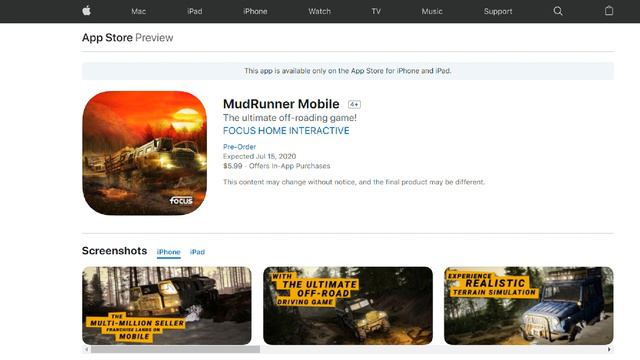The width and height of the screenshot is (640, 360).
Task: Click the Screenshots section heading
Action: point(114,251)
